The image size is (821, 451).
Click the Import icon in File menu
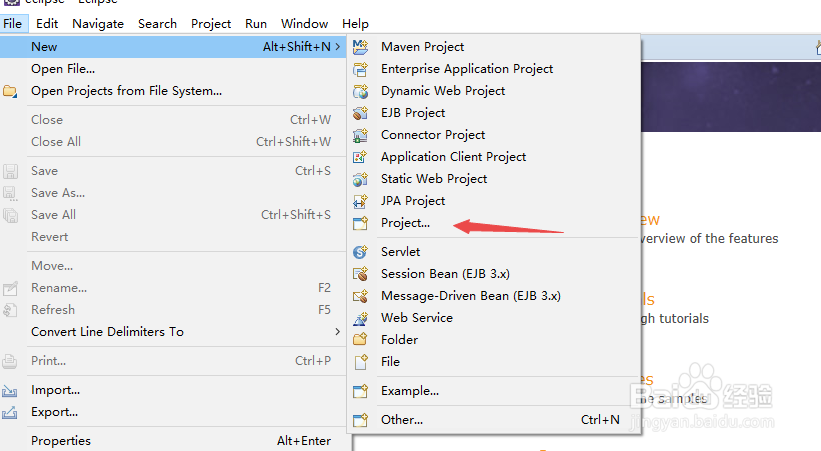tap(11, 390)
